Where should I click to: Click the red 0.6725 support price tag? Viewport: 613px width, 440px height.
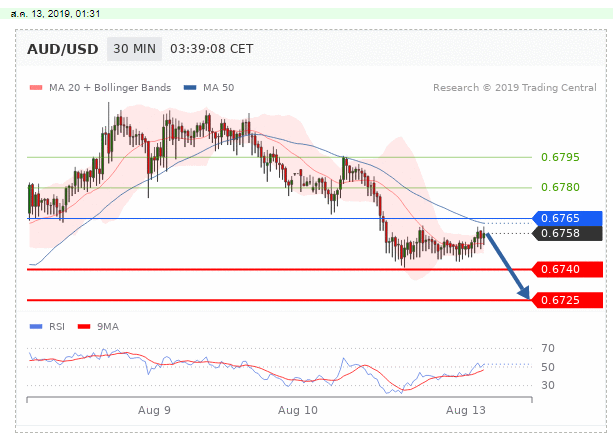pyautogui.click(x=568, y=300)
